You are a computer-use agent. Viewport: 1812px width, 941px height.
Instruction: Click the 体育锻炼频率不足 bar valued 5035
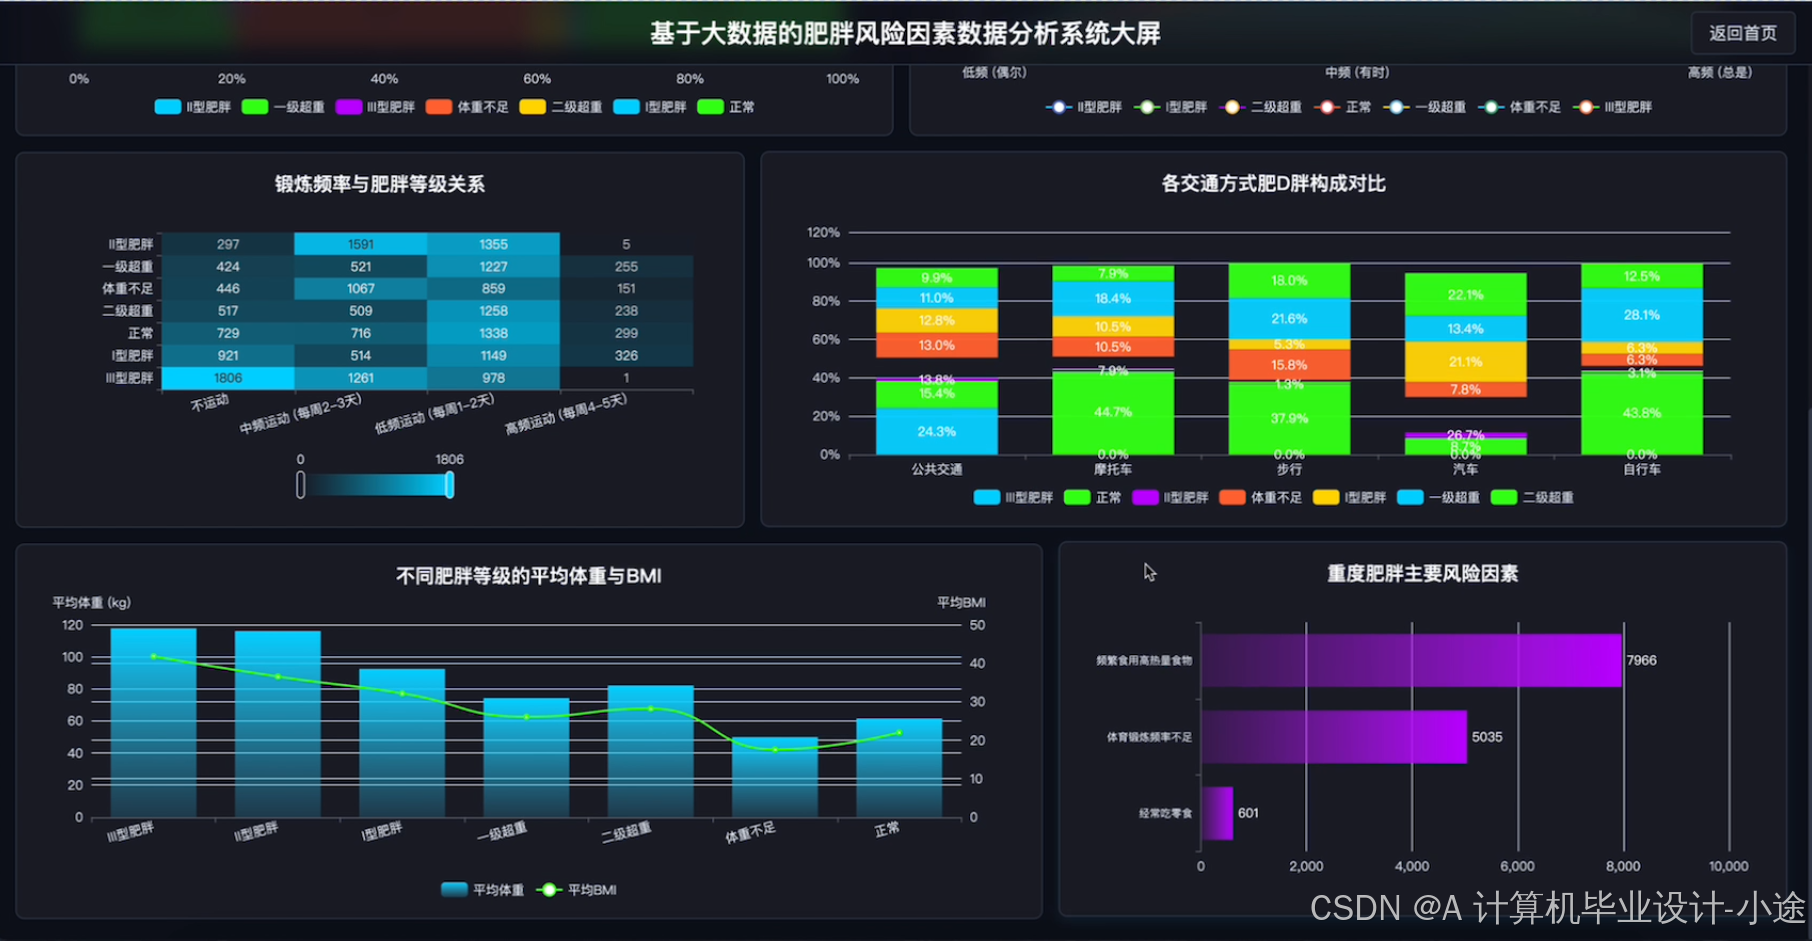click(x=1334, y=737)
